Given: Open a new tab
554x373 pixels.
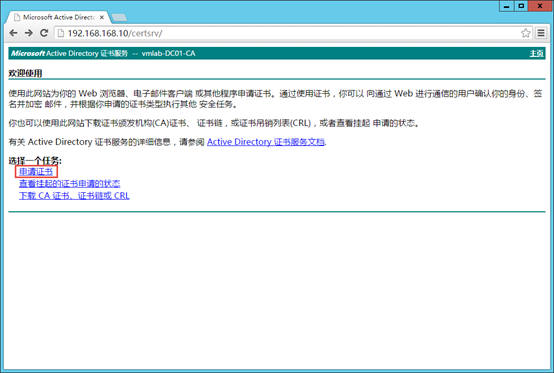Looking at the screenshot, I should click(119, 17).
